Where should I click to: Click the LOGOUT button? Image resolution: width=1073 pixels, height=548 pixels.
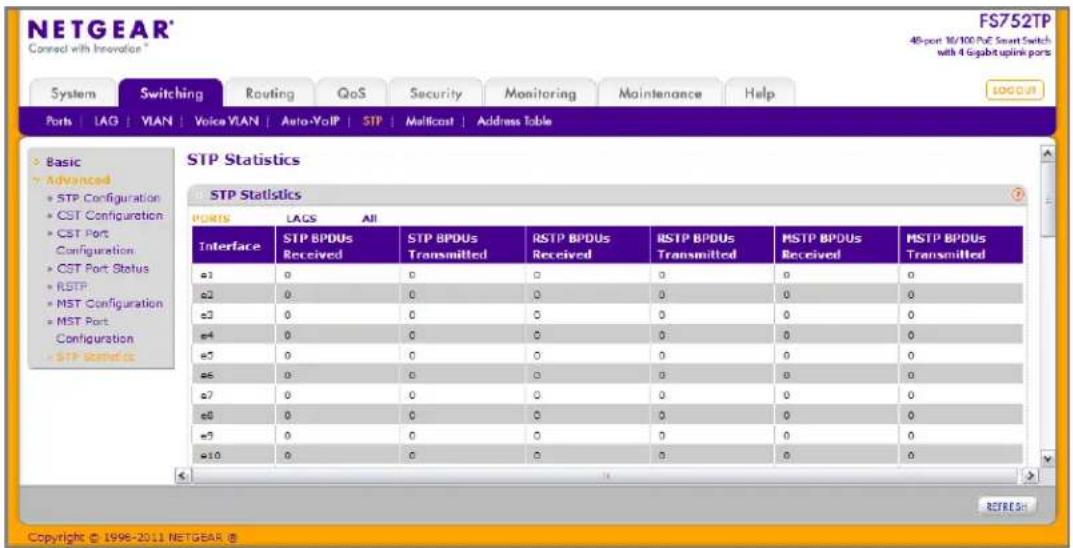coord(1015,90)
